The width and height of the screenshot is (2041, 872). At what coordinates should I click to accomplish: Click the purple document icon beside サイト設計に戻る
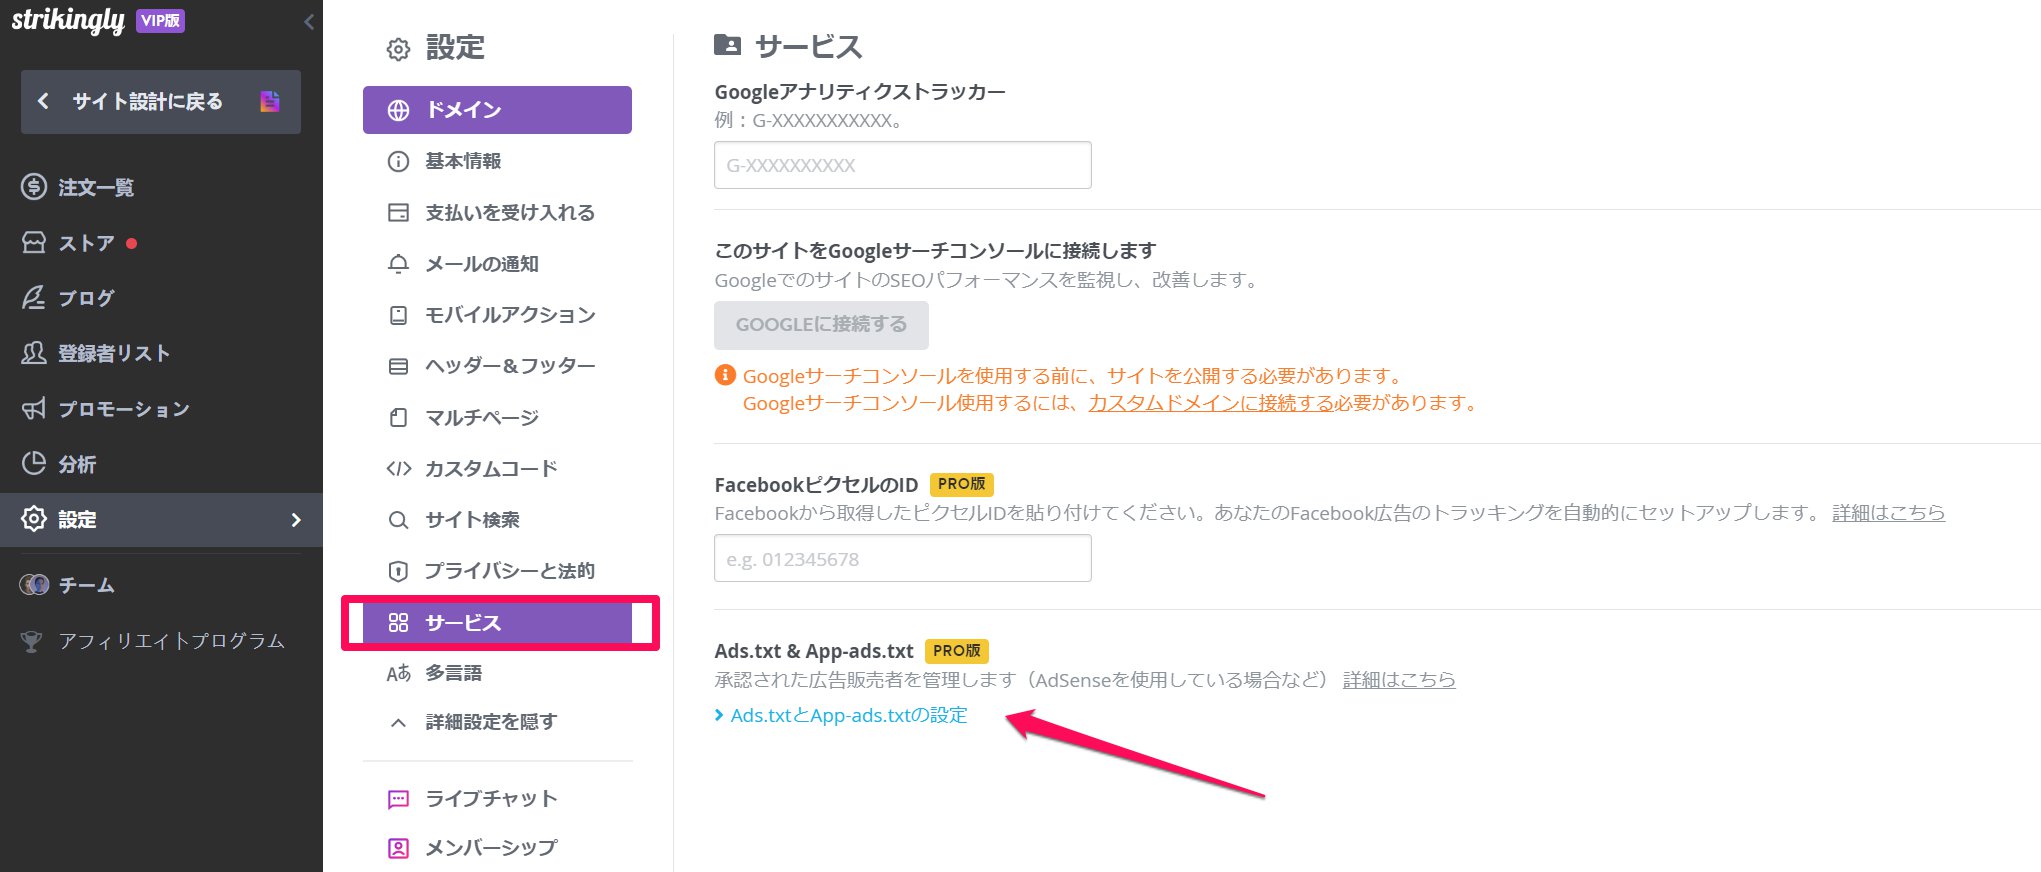point(270,101)
